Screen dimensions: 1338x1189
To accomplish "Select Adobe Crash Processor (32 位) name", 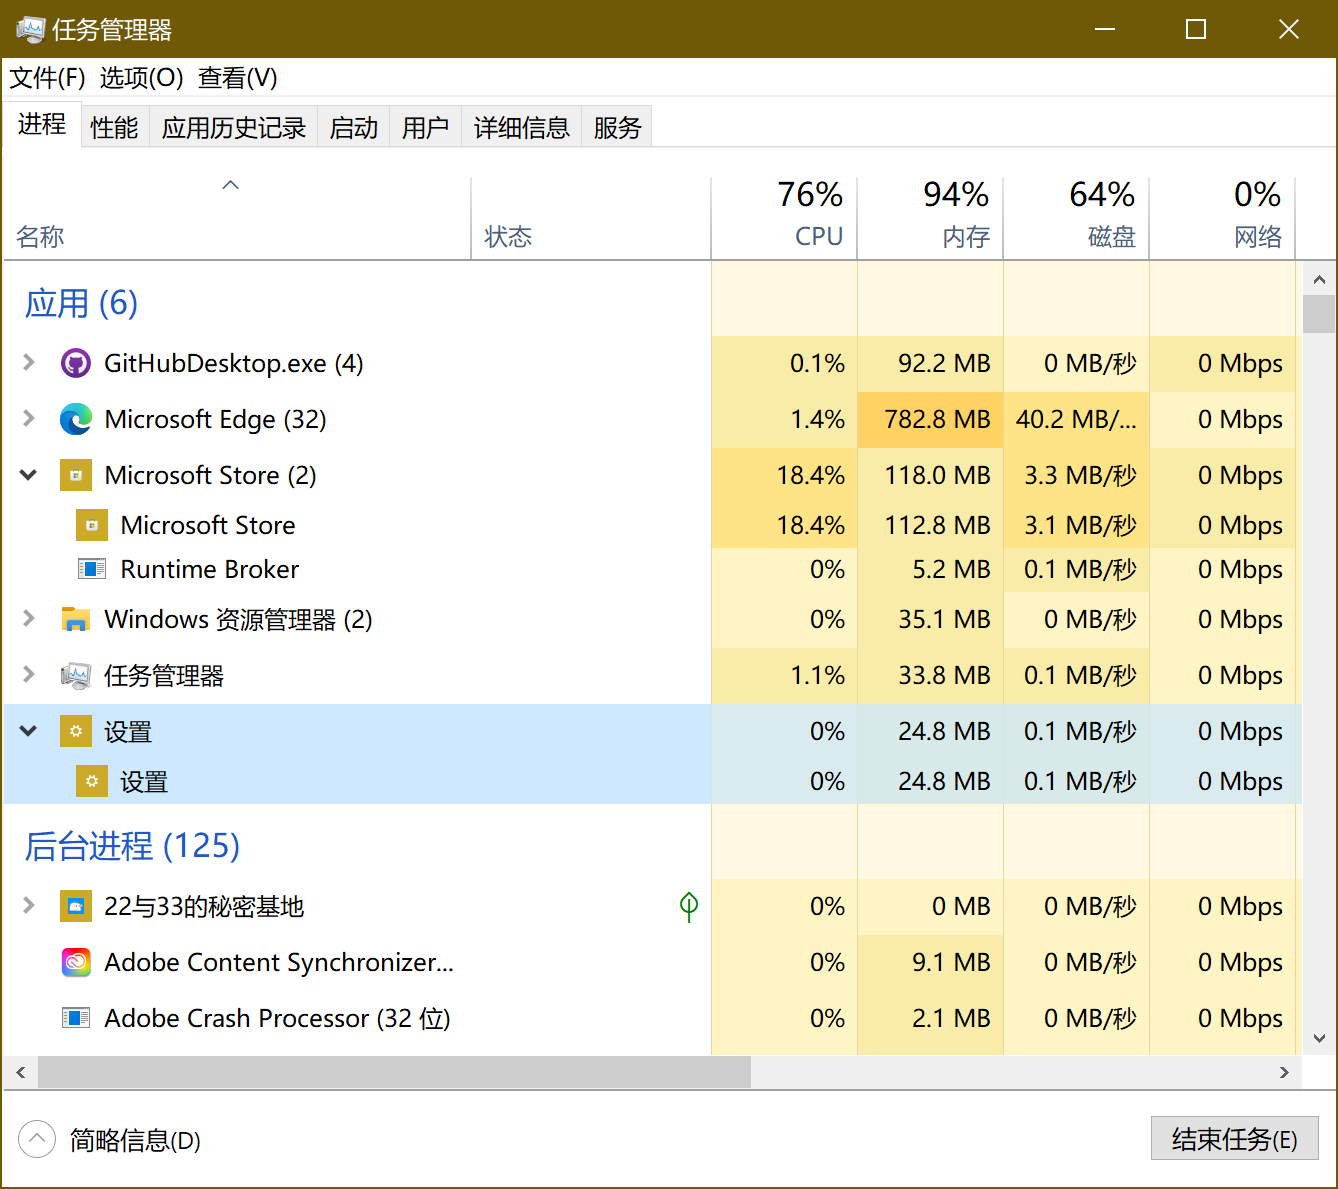I will [278, 1018].
